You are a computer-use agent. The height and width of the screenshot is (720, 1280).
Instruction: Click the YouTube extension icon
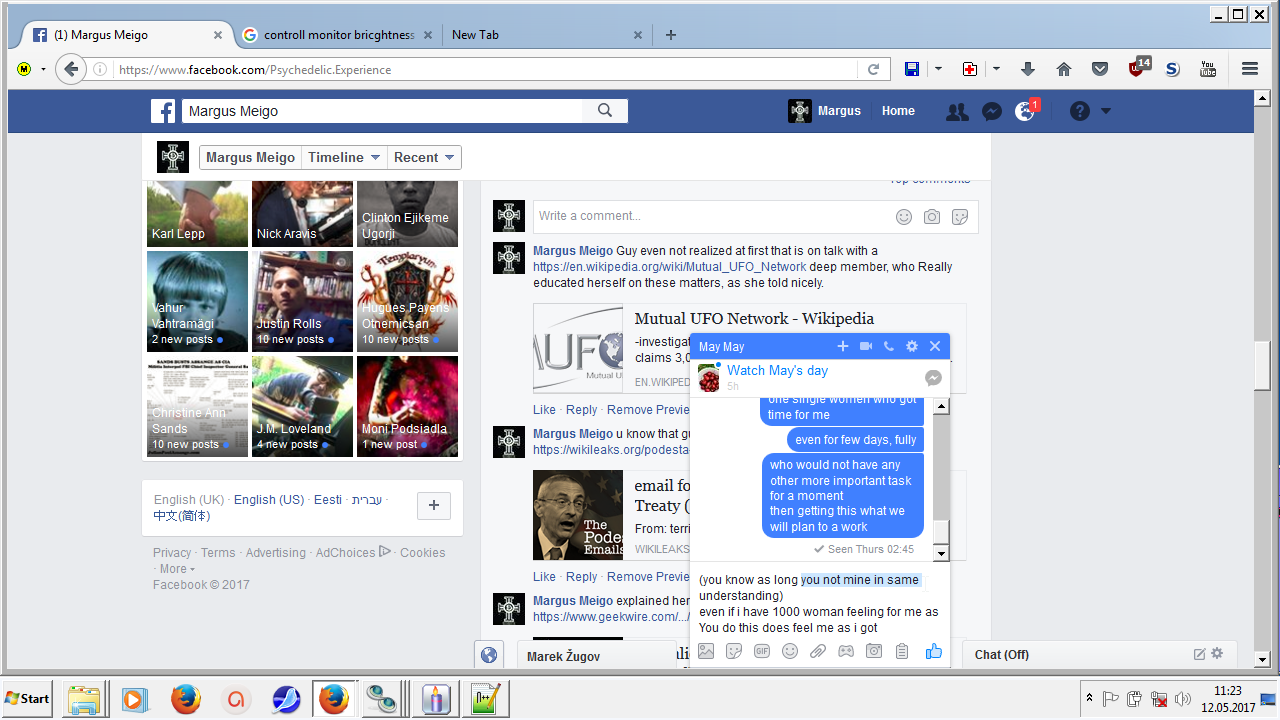1208,69
